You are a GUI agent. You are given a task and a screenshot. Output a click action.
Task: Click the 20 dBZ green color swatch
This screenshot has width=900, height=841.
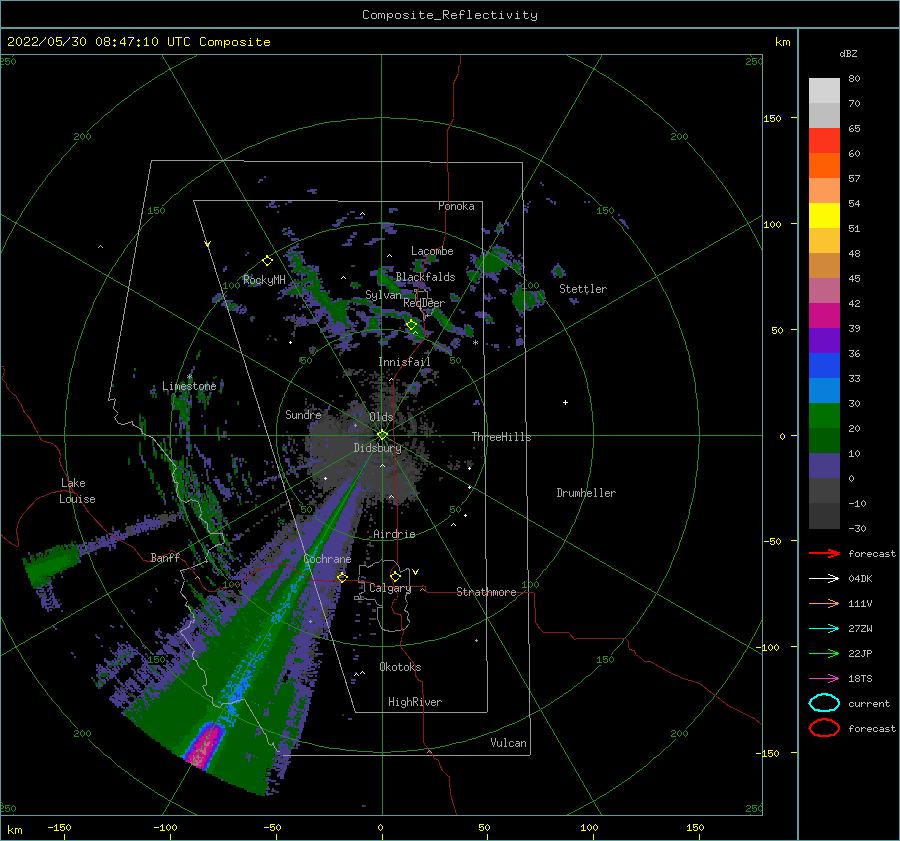824,416
